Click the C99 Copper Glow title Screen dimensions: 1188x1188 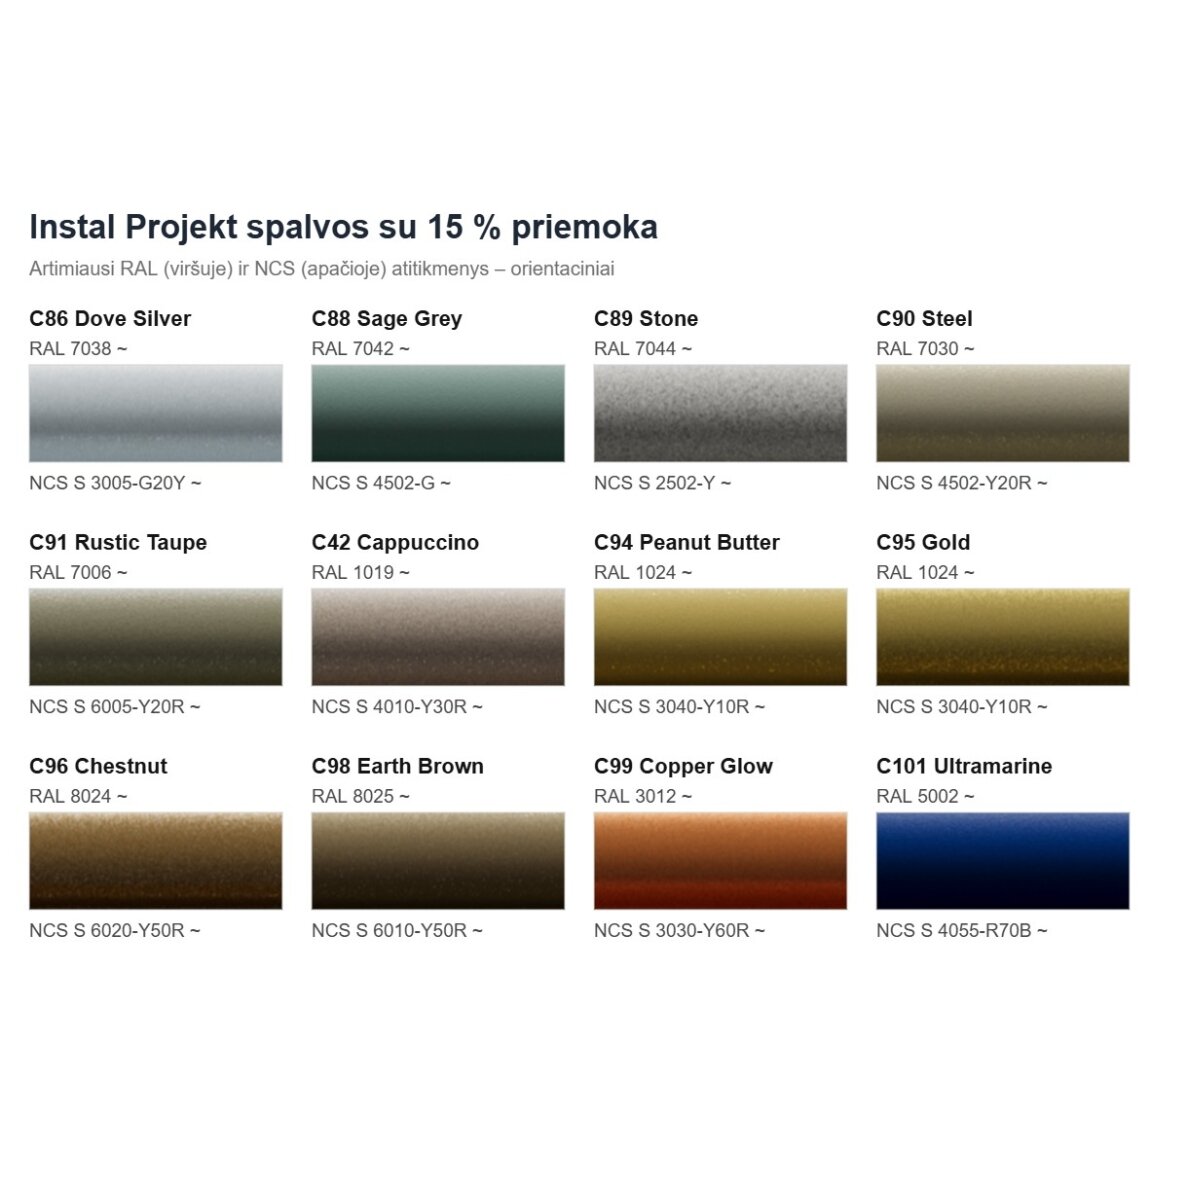pyautogui.click(x=683, y=766)
